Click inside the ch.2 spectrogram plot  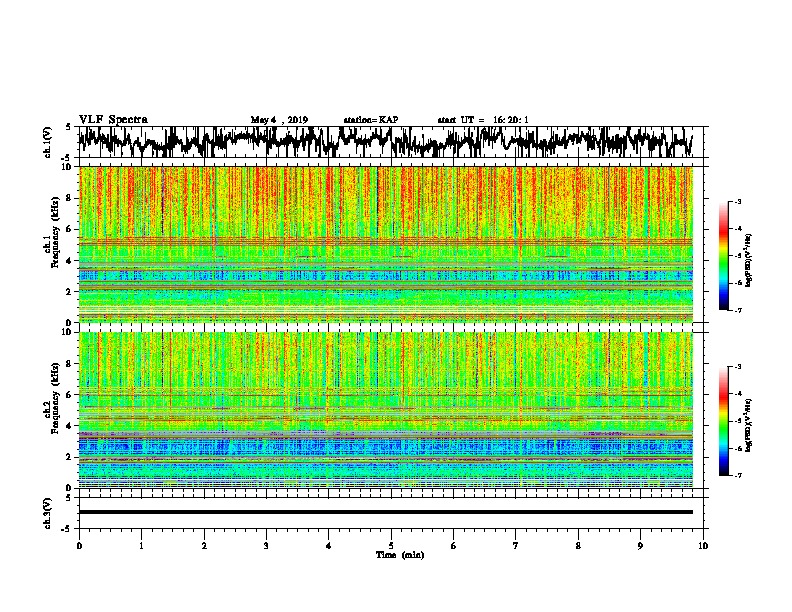click(385, 410)
